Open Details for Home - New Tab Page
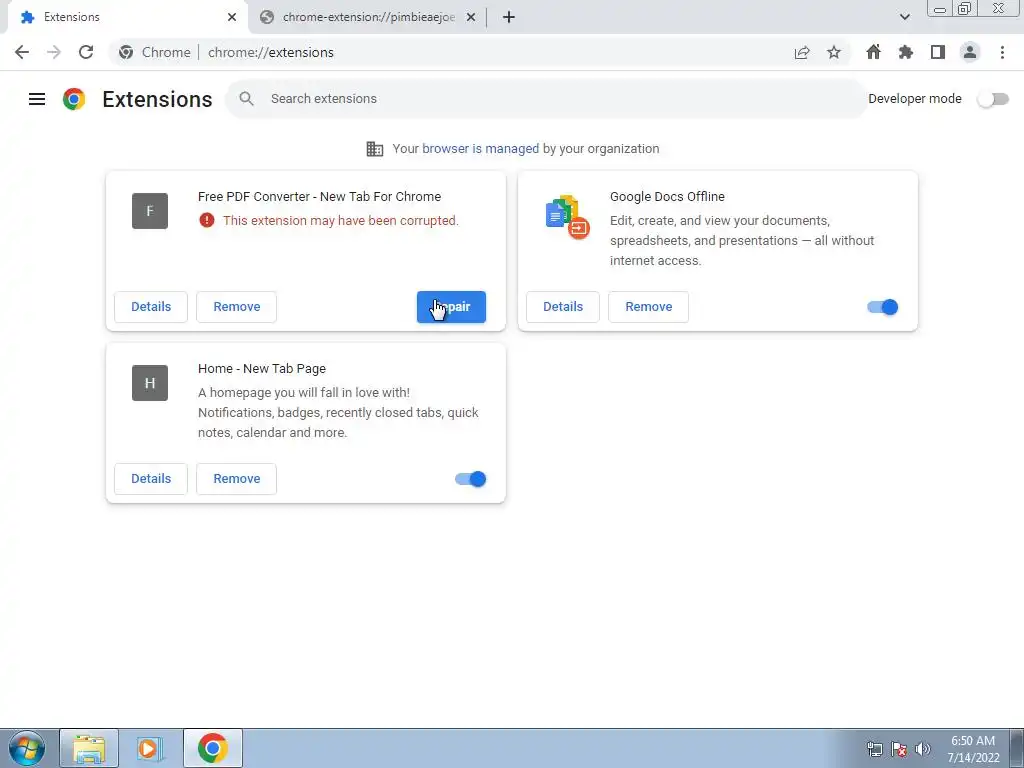This screenshot has height=768, width=1024. point(151,479)
